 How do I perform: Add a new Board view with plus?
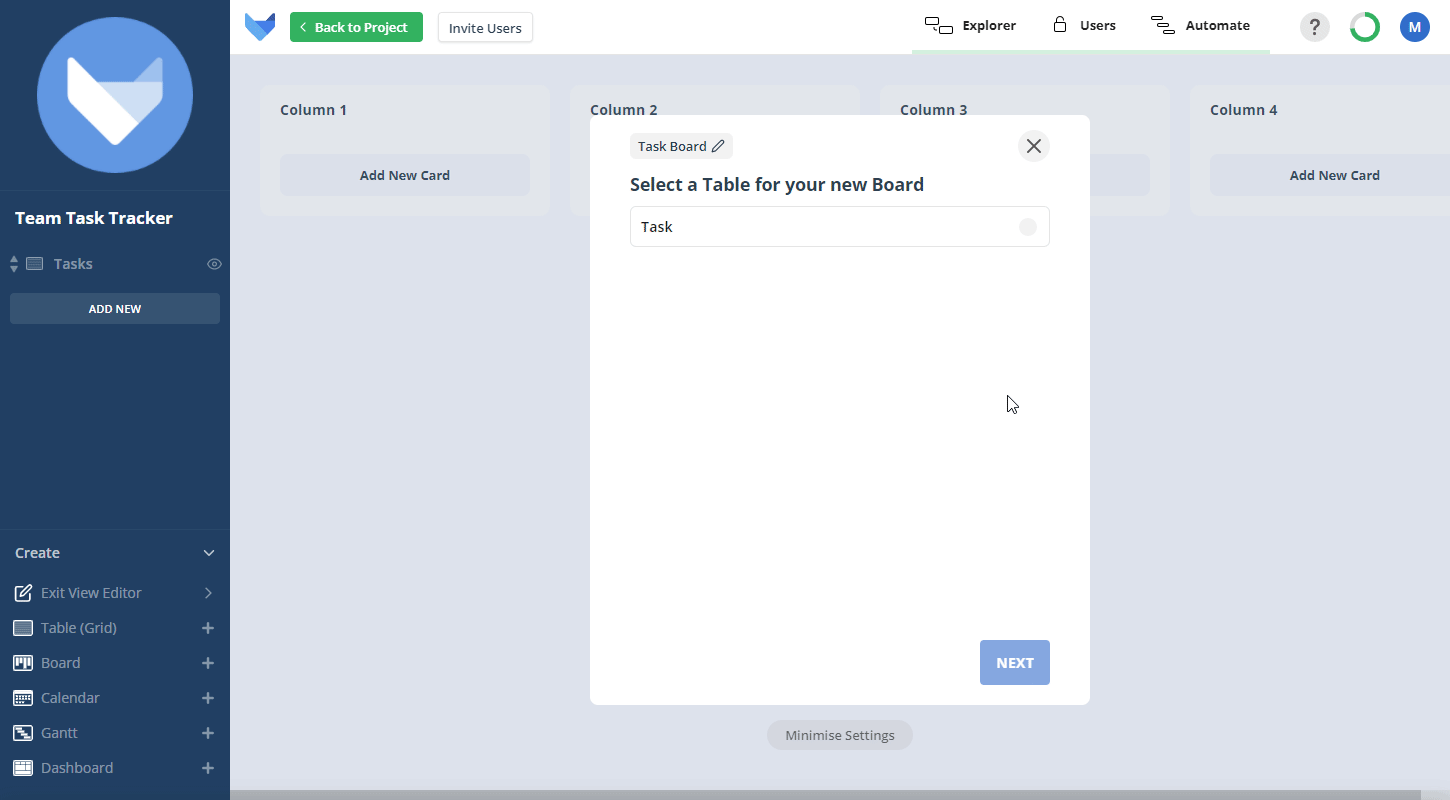click(x=208, y=663)
